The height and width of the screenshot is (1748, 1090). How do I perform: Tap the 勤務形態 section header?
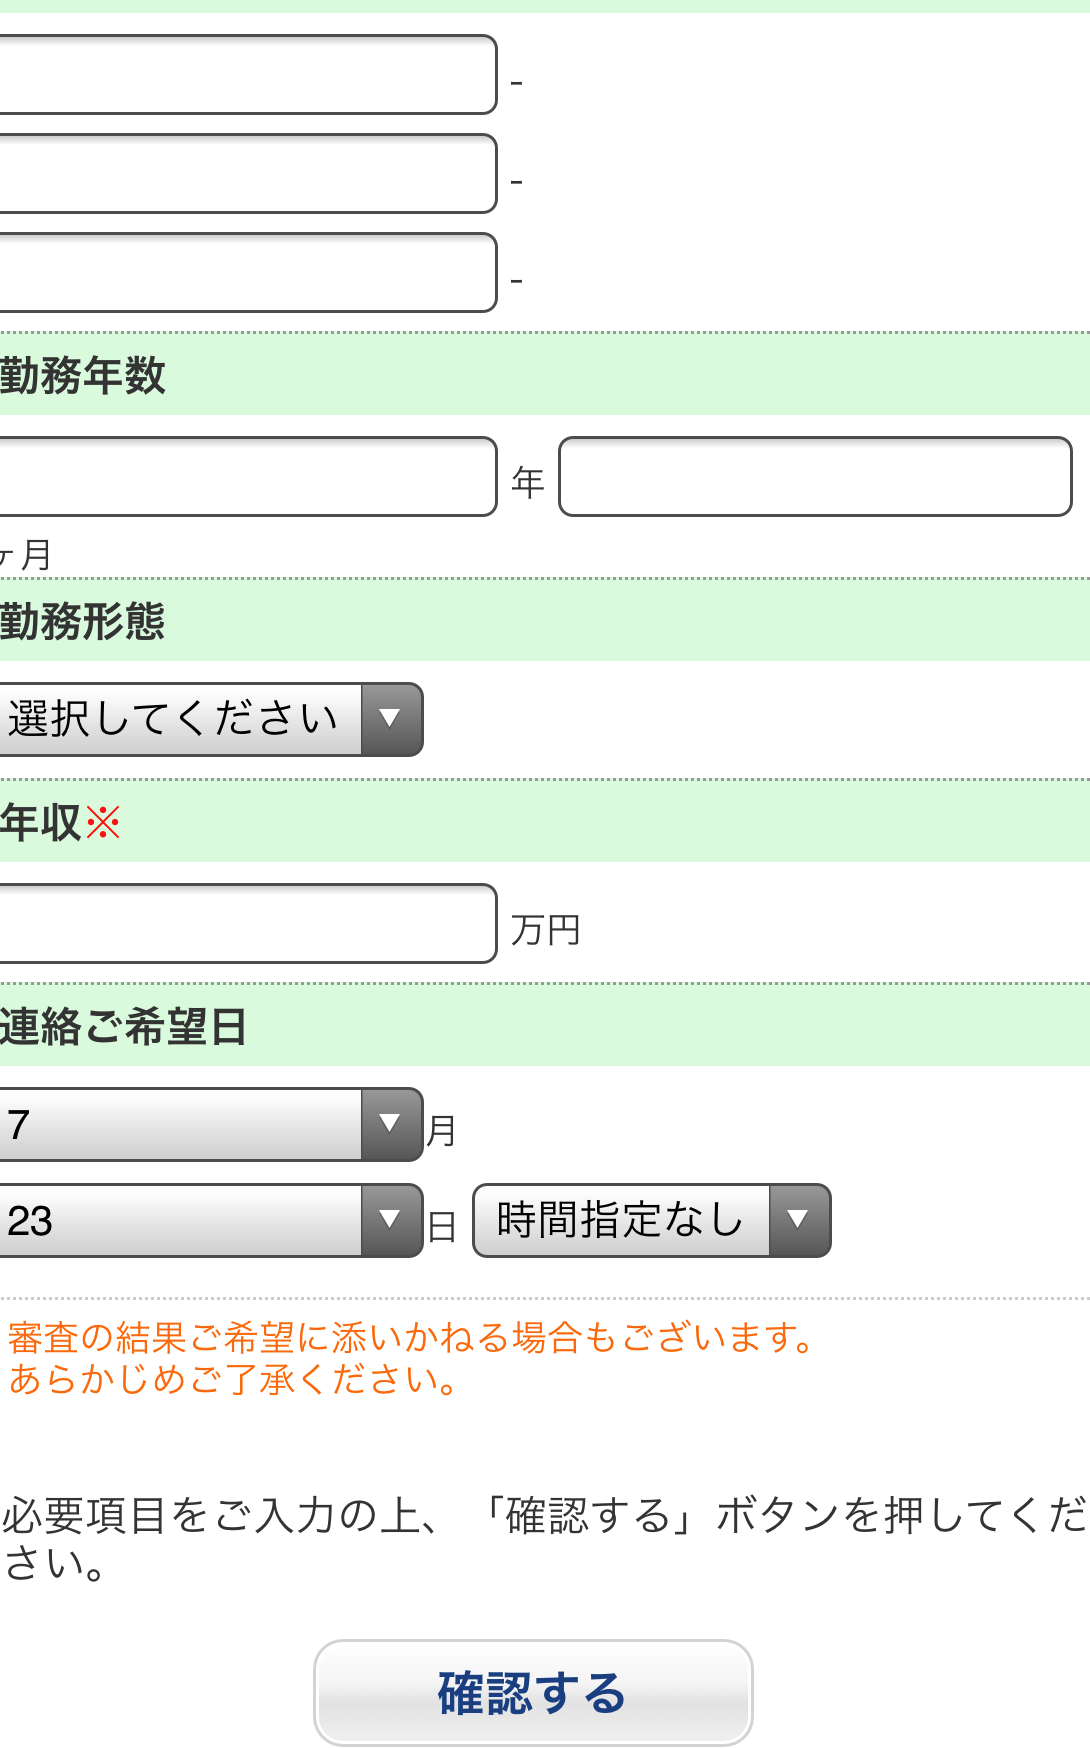click(84, 621)
